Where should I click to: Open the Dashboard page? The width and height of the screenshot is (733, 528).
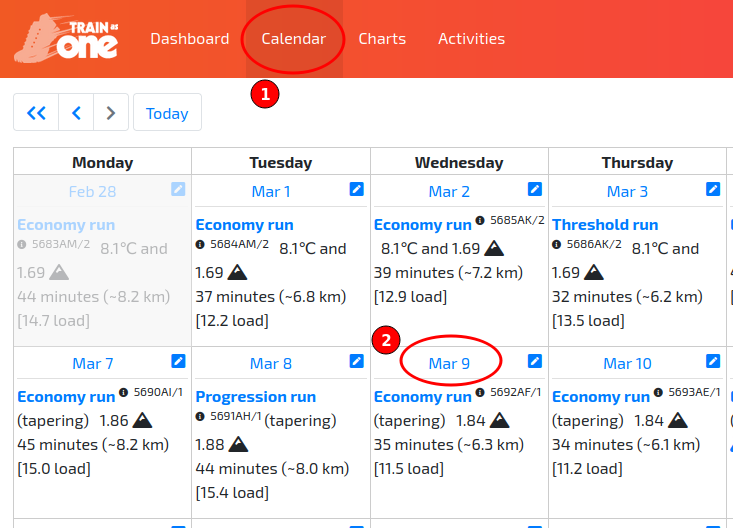click(189, 39)
